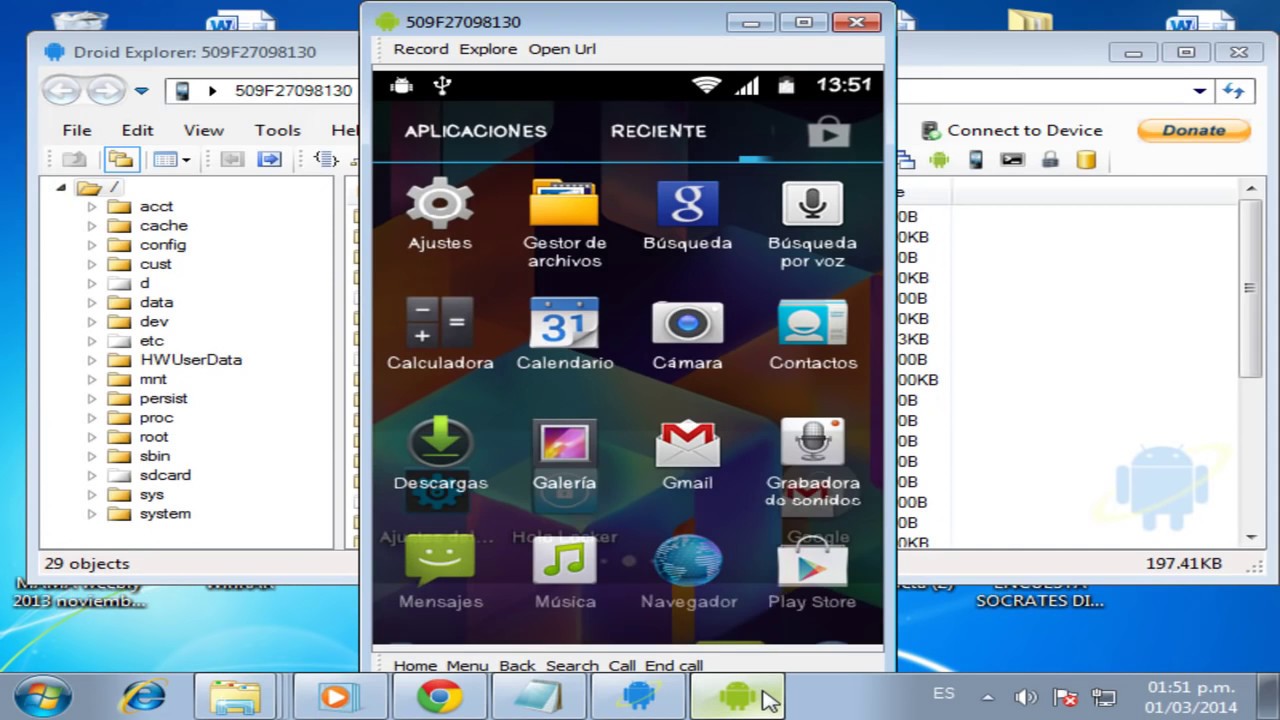1280x720 pixels.
Task: Open the View menu
Action: coord(203,130)
